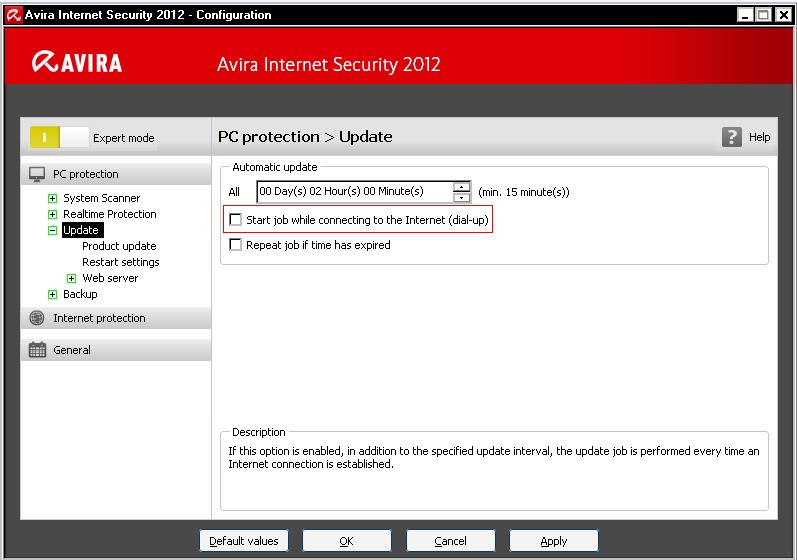Expand the Web server tree node
The width and height of the screenshot is (797, 560).
72,278
